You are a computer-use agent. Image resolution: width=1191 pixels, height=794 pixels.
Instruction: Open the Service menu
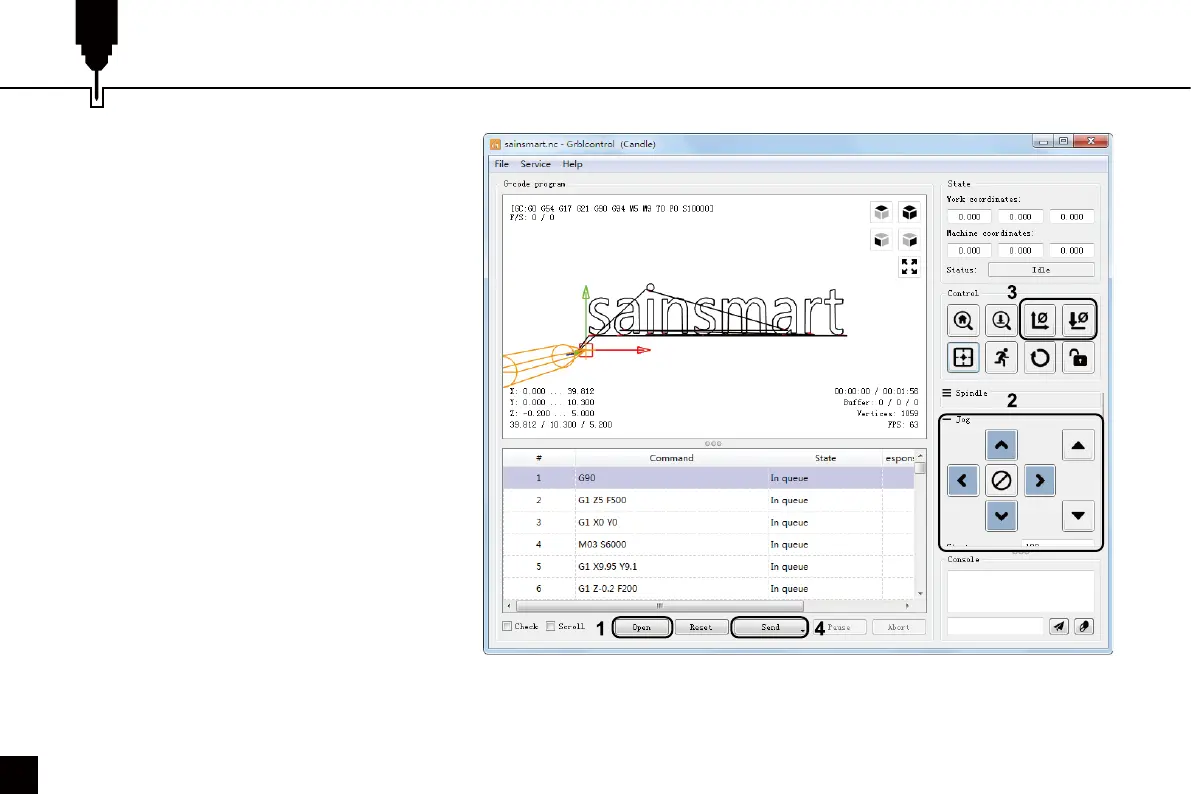pyautogui.click(x=535, y=164)
